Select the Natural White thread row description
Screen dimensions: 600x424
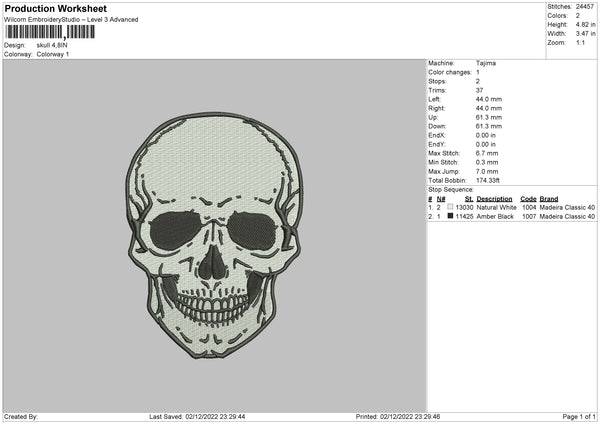pyautogui.click(x=495, y=207)
